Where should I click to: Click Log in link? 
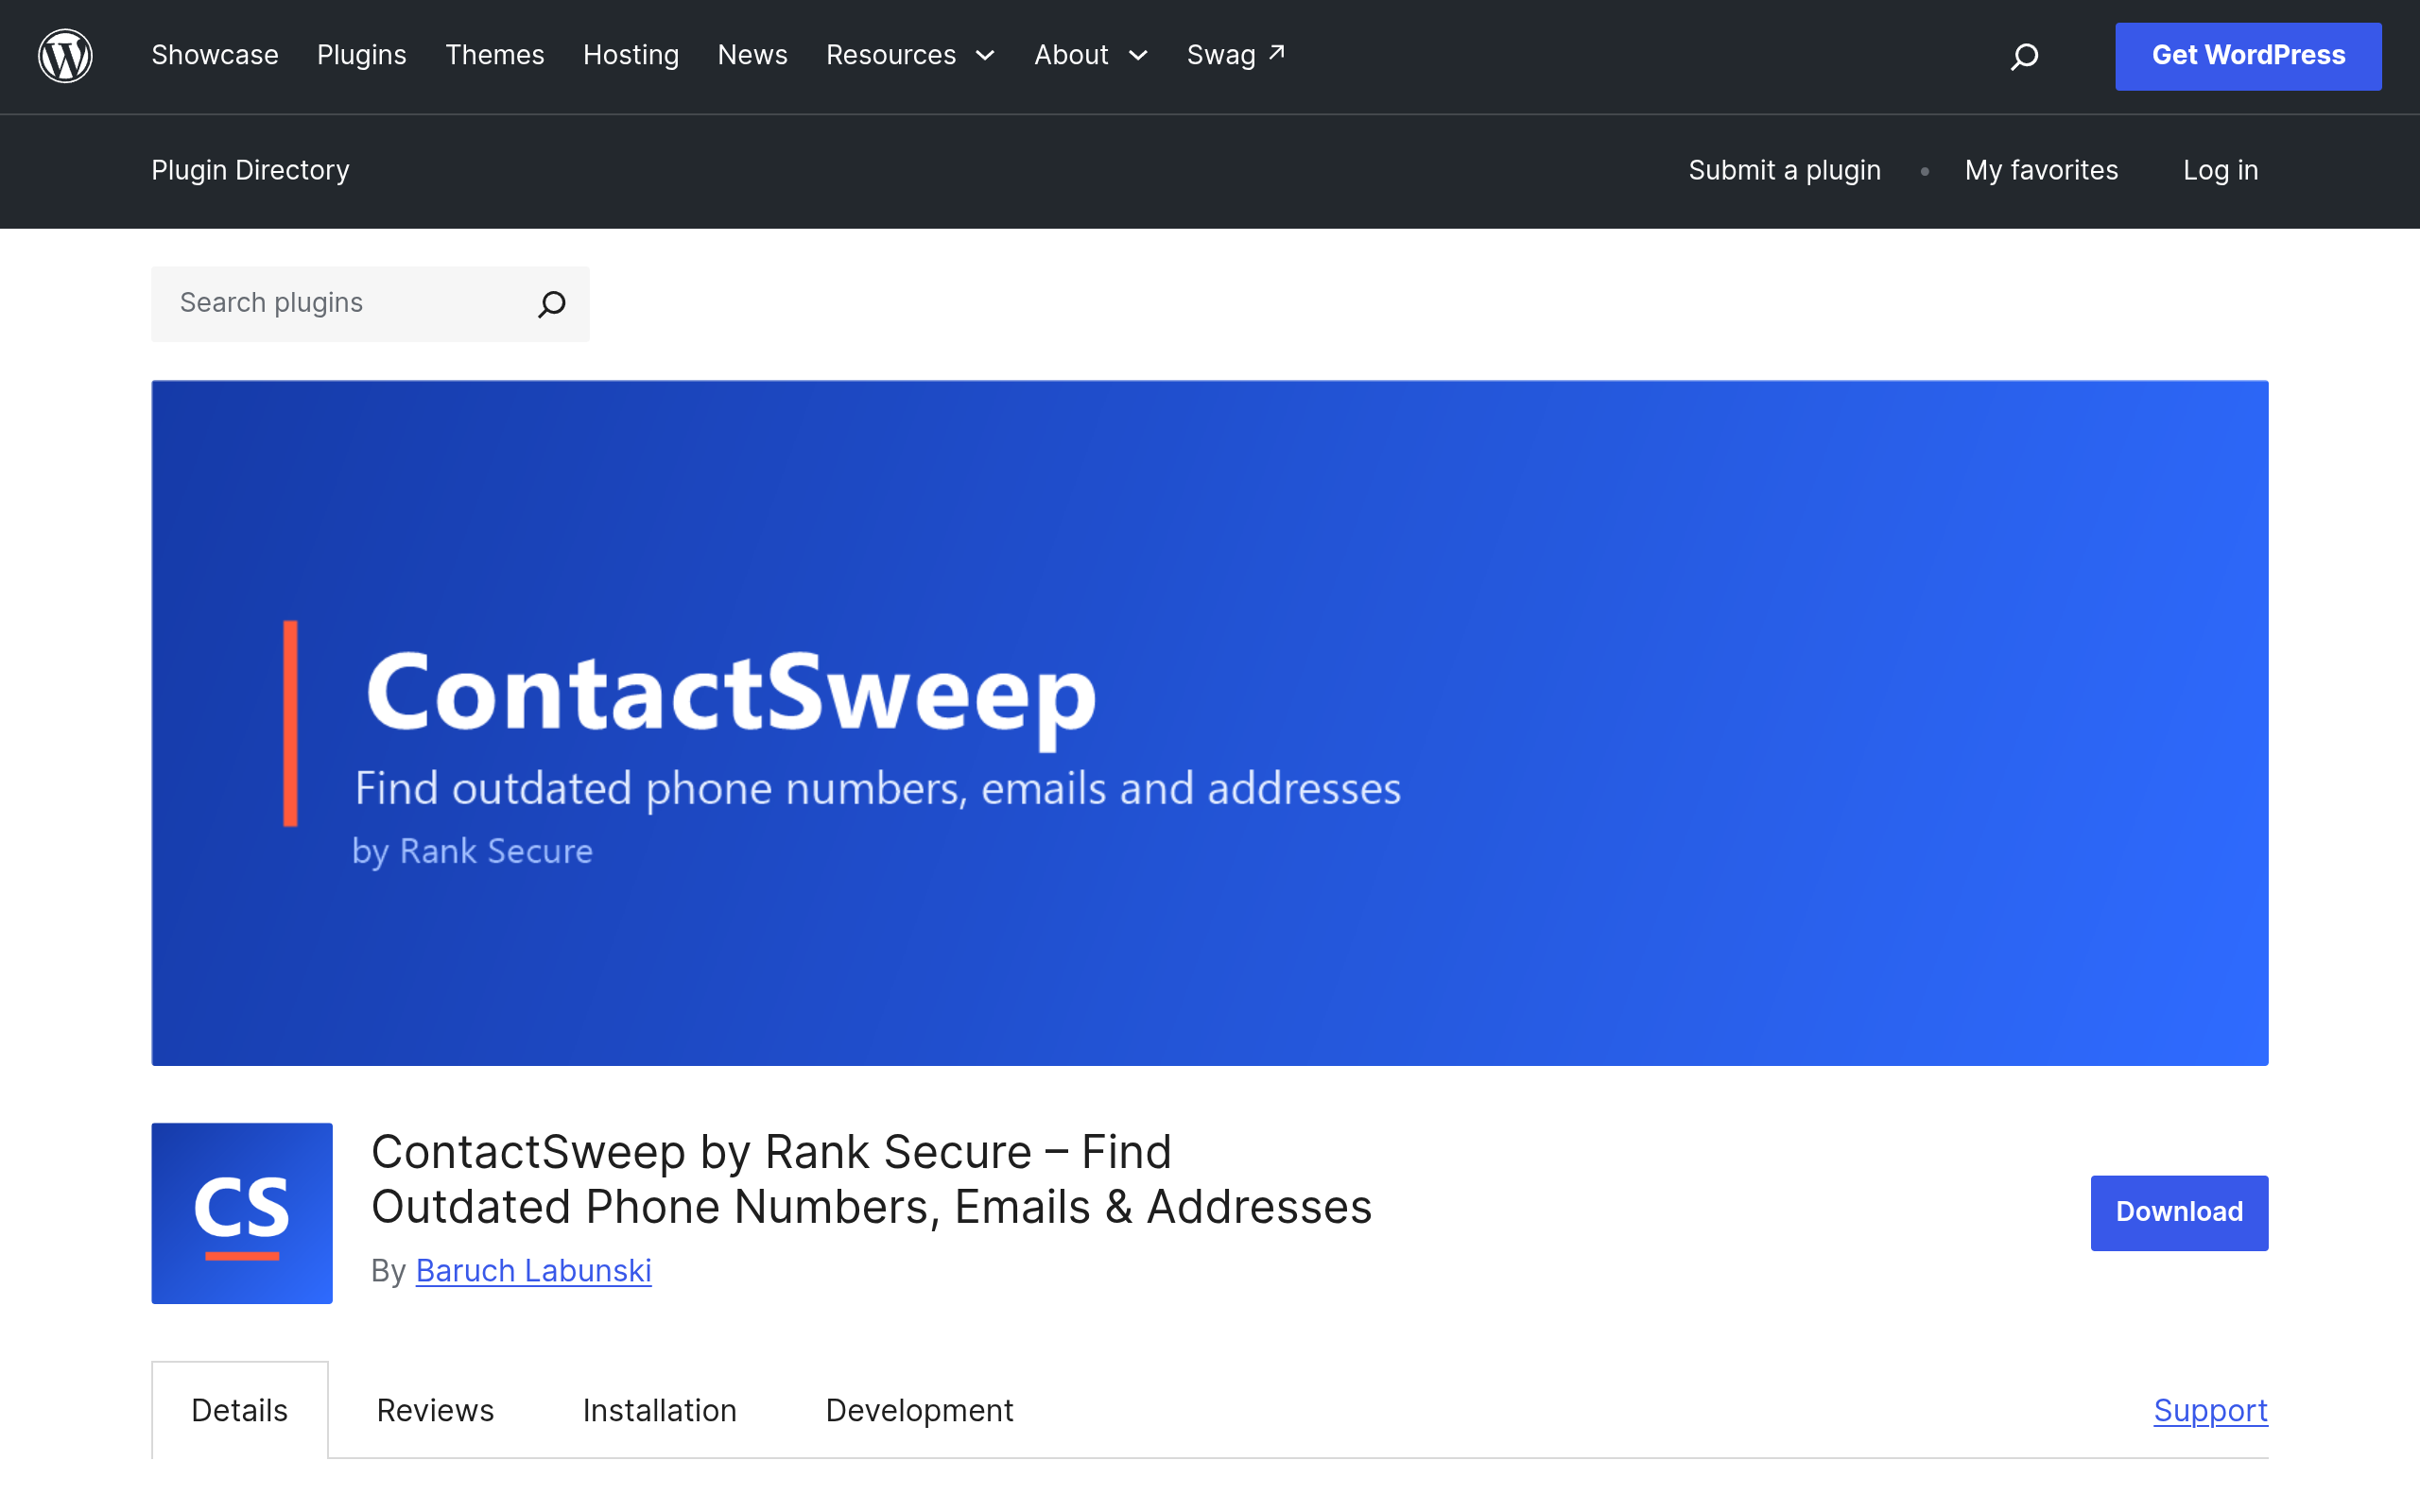[x=2220, y=170]
